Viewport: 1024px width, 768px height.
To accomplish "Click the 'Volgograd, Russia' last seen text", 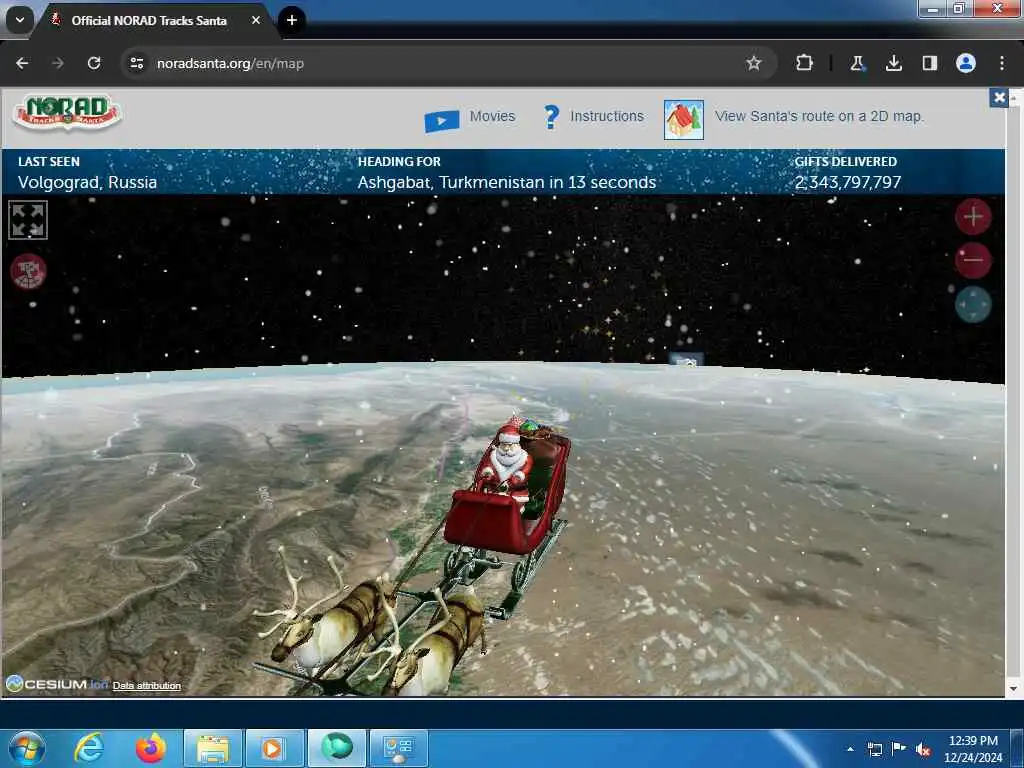I will pos(88,182).
